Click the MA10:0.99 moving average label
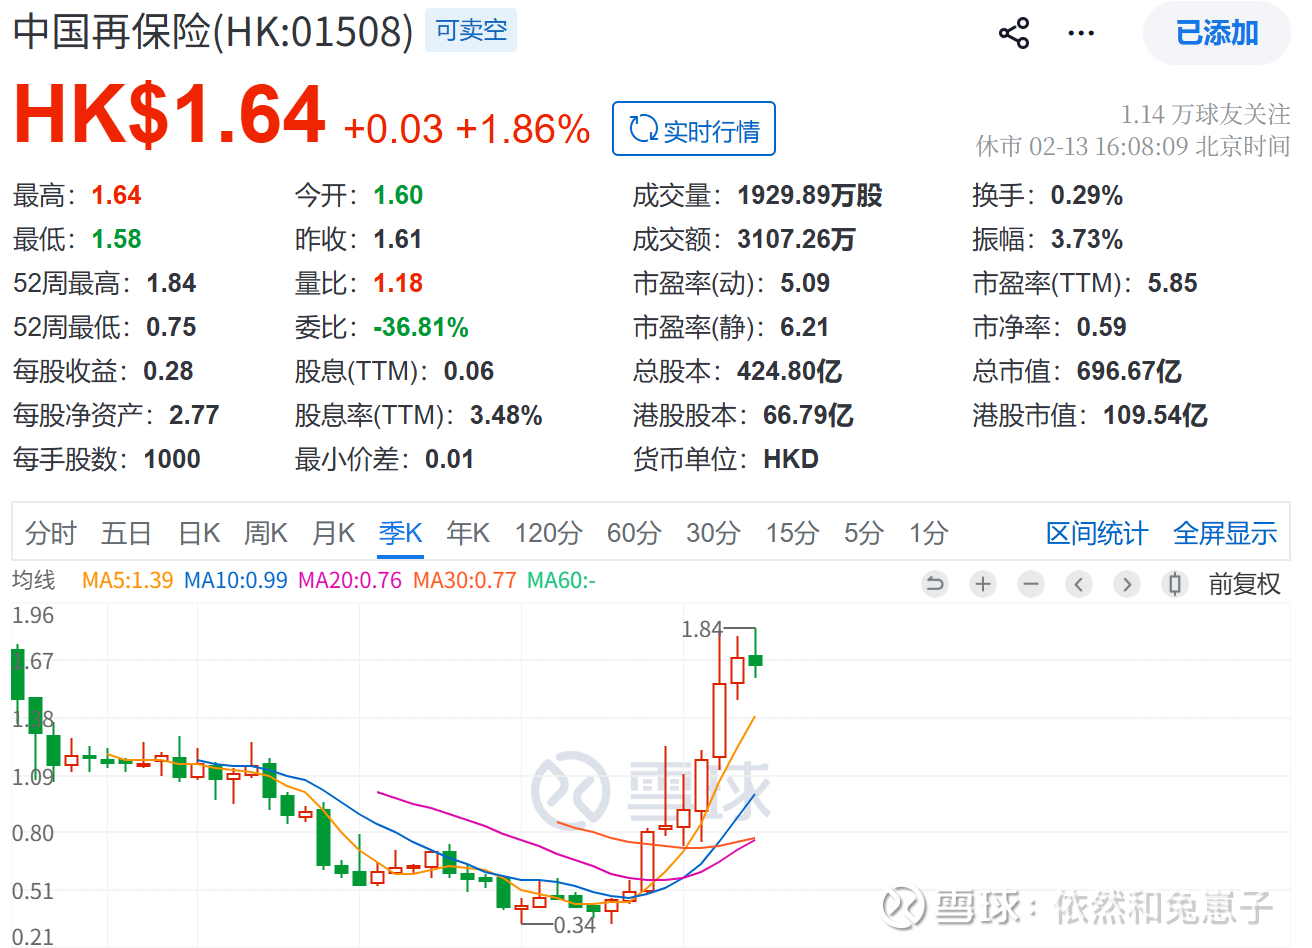1312x948 pixels. (235, 581)
